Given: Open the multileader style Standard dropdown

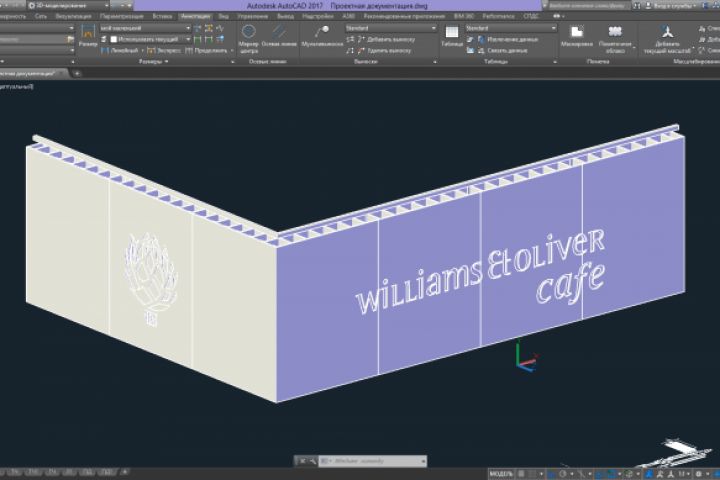Looking at the screenshot, I should 391,28.
